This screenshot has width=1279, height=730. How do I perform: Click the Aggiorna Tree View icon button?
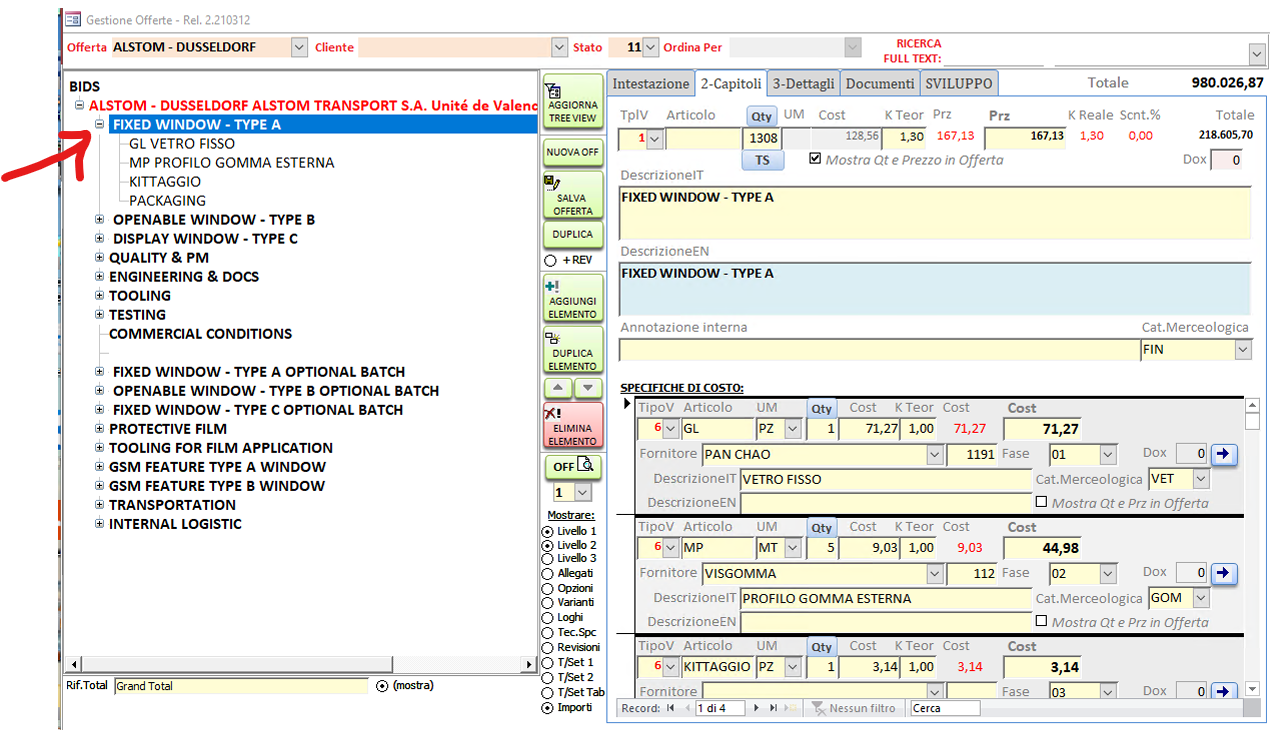(573, 101)
